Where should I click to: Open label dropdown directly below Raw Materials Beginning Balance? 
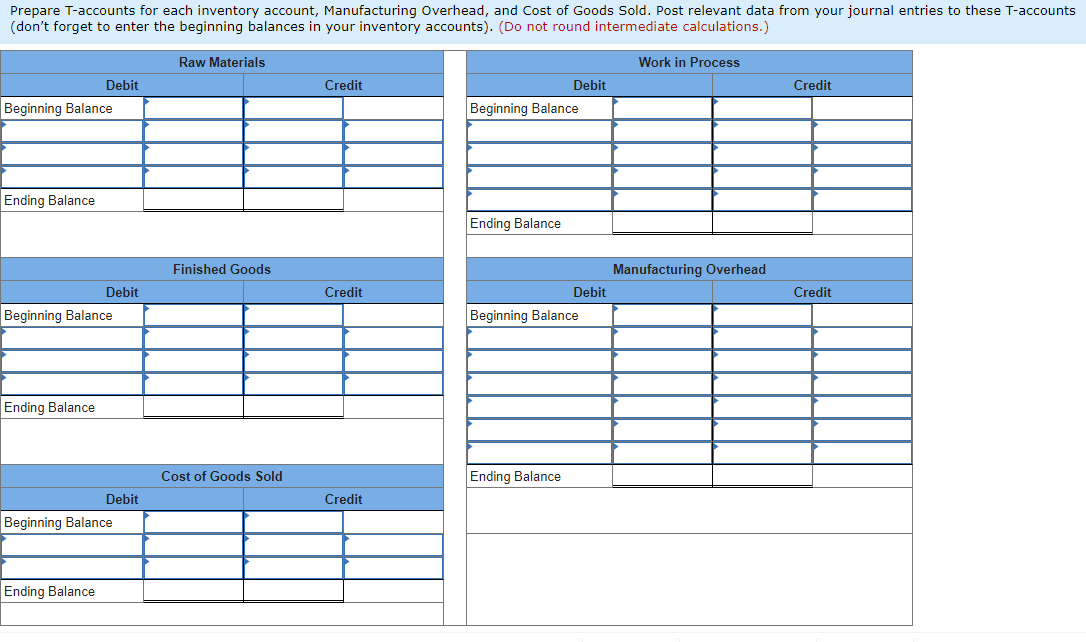(x=72, y=131)
